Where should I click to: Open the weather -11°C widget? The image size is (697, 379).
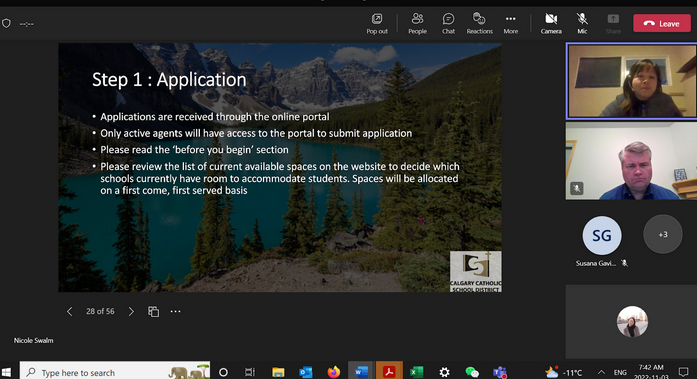click(x=564, y=372)
